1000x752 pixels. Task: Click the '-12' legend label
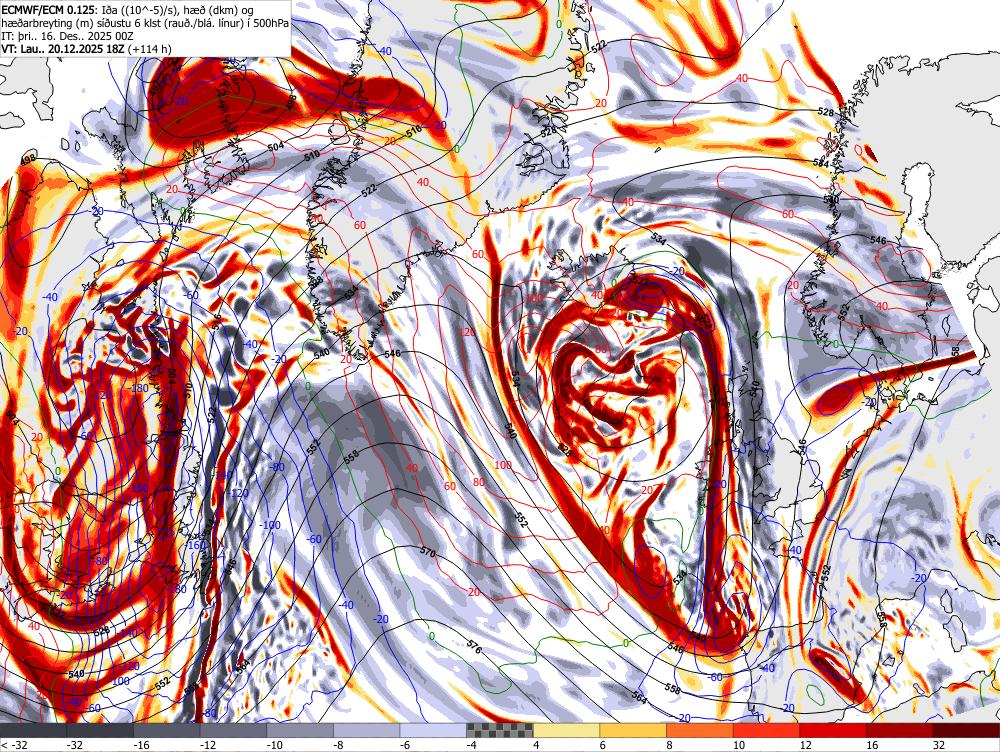click(x=207, y=744)
